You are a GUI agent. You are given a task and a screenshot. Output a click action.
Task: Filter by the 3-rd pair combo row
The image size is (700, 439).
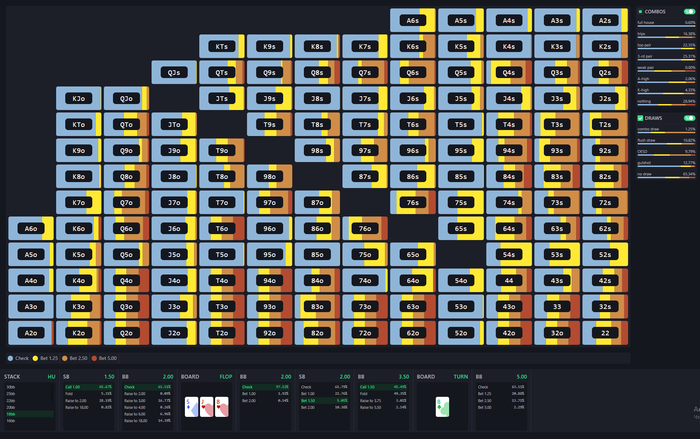click(x=666, y=57)
